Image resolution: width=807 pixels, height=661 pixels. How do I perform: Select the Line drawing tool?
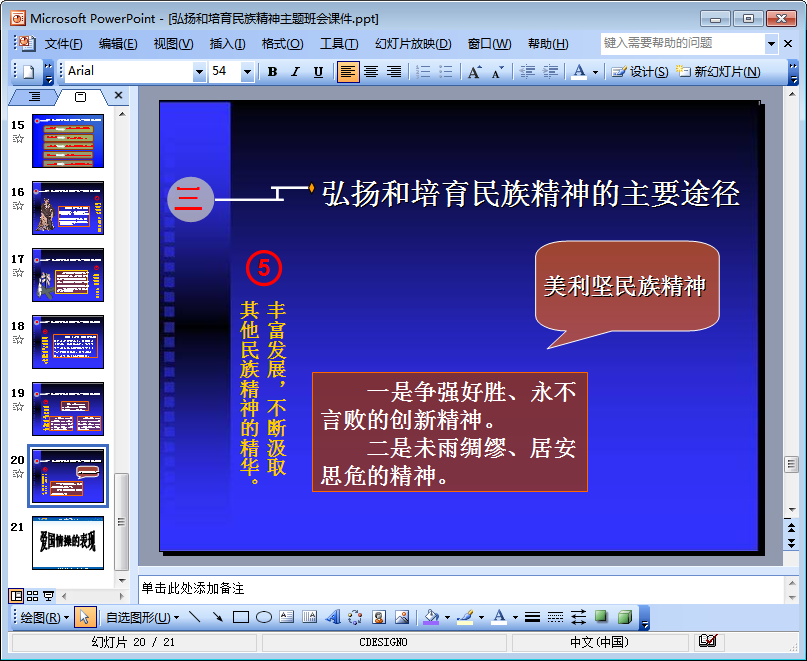point(195,617)
